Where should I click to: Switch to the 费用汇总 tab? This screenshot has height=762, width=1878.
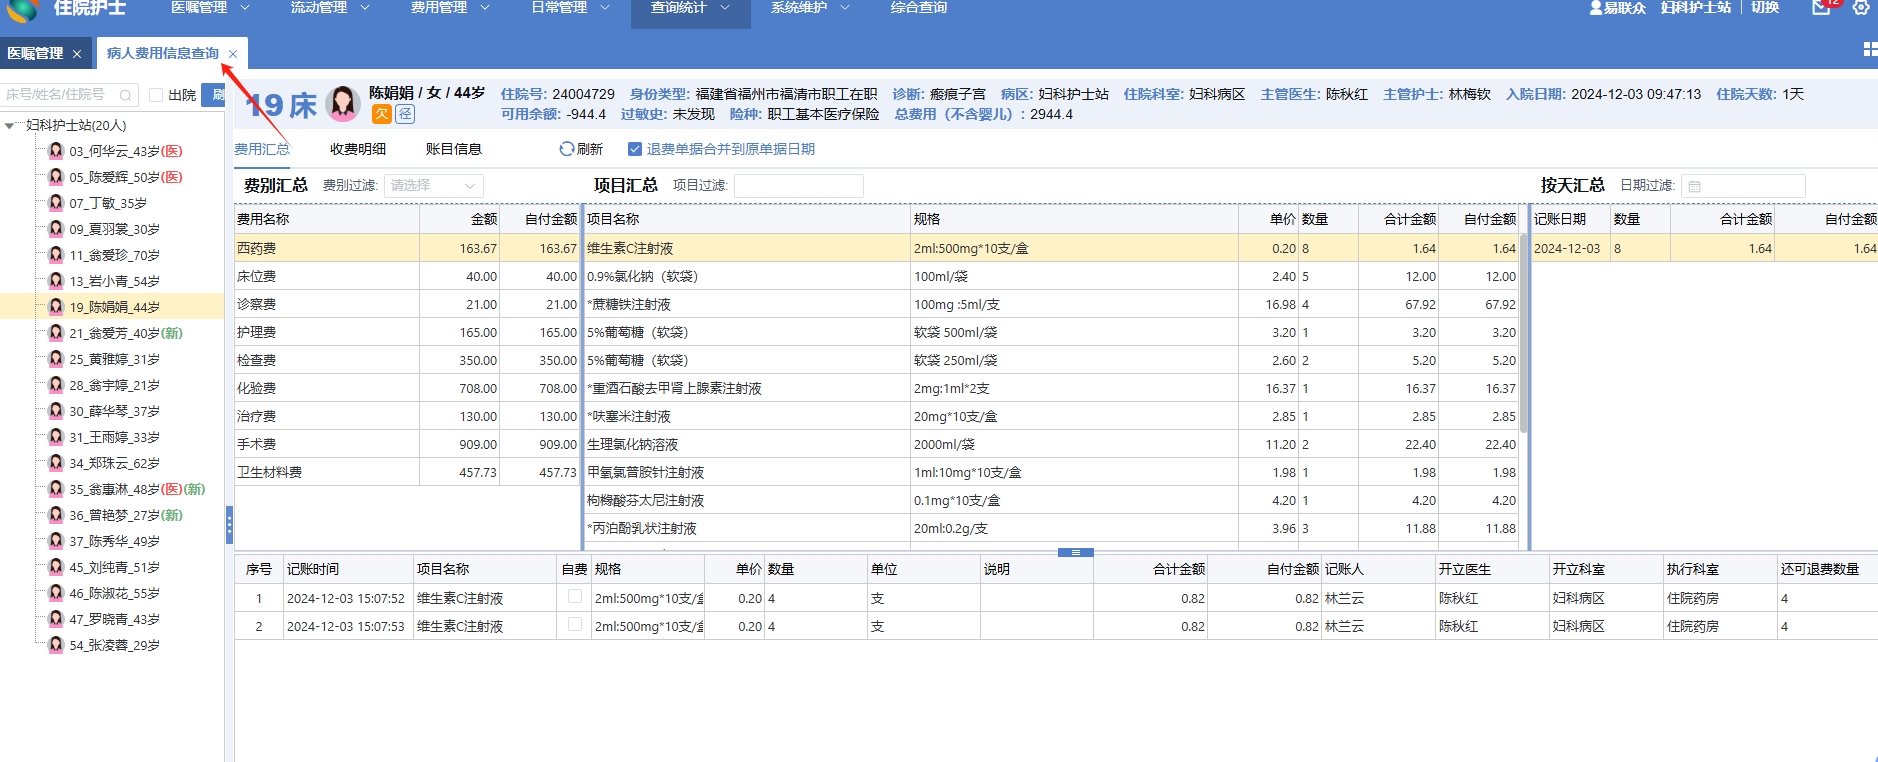262,149
